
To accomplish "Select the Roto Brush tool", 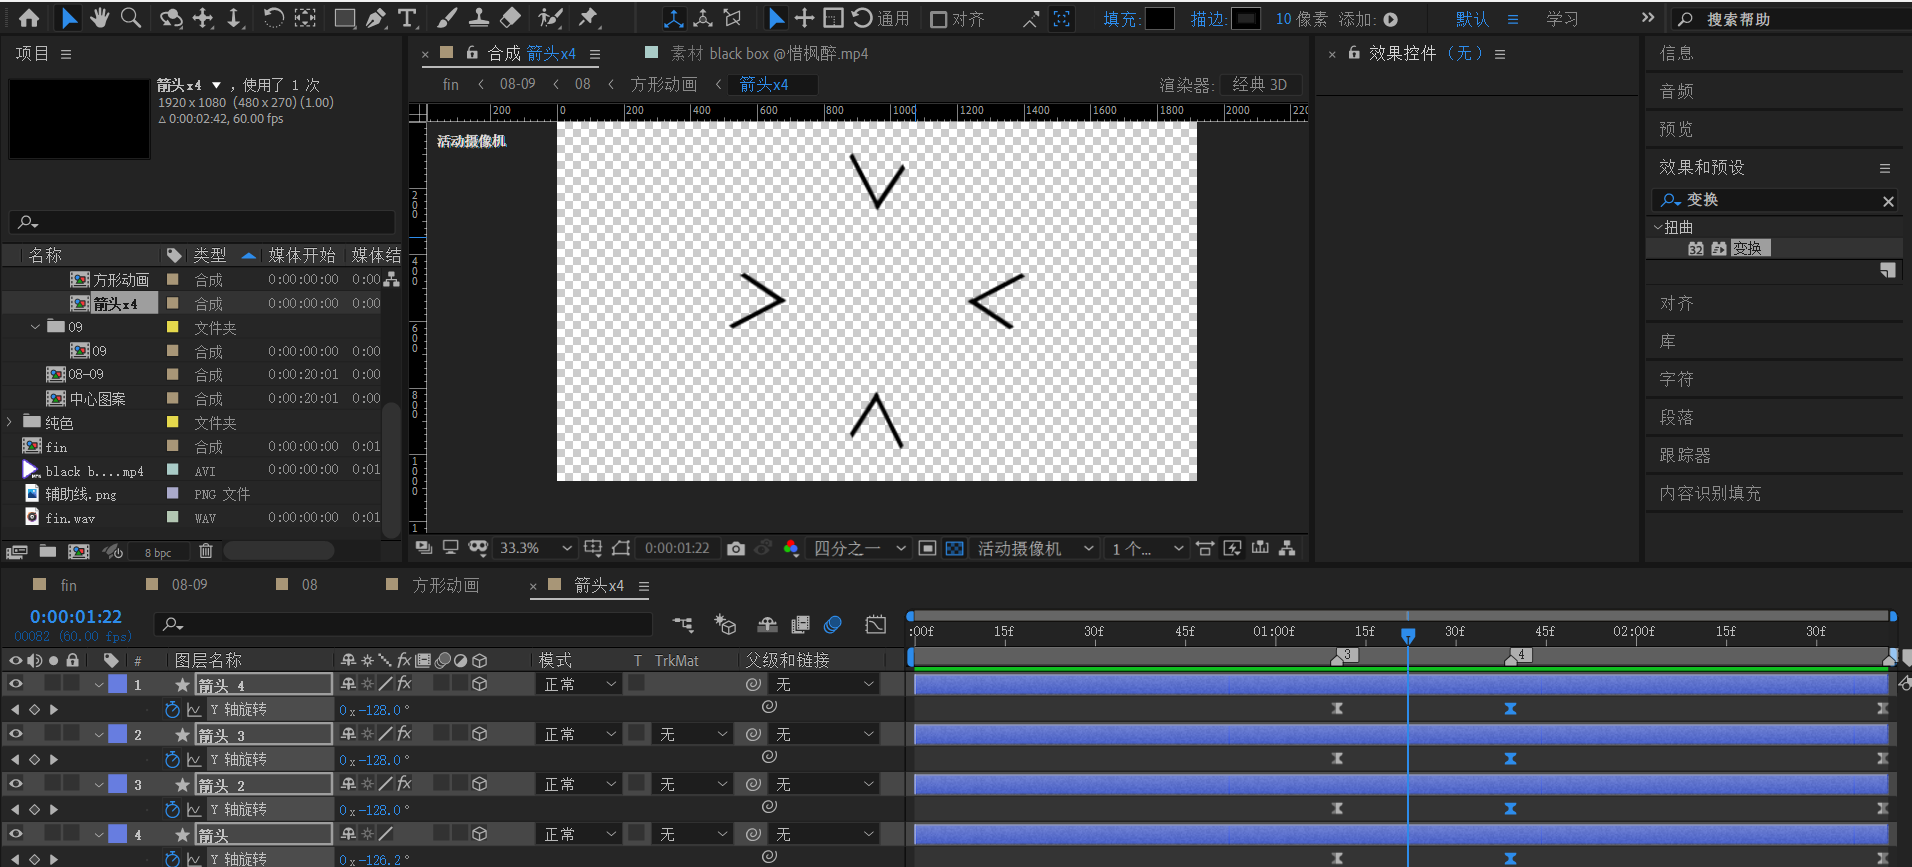I will pos(550,18).
